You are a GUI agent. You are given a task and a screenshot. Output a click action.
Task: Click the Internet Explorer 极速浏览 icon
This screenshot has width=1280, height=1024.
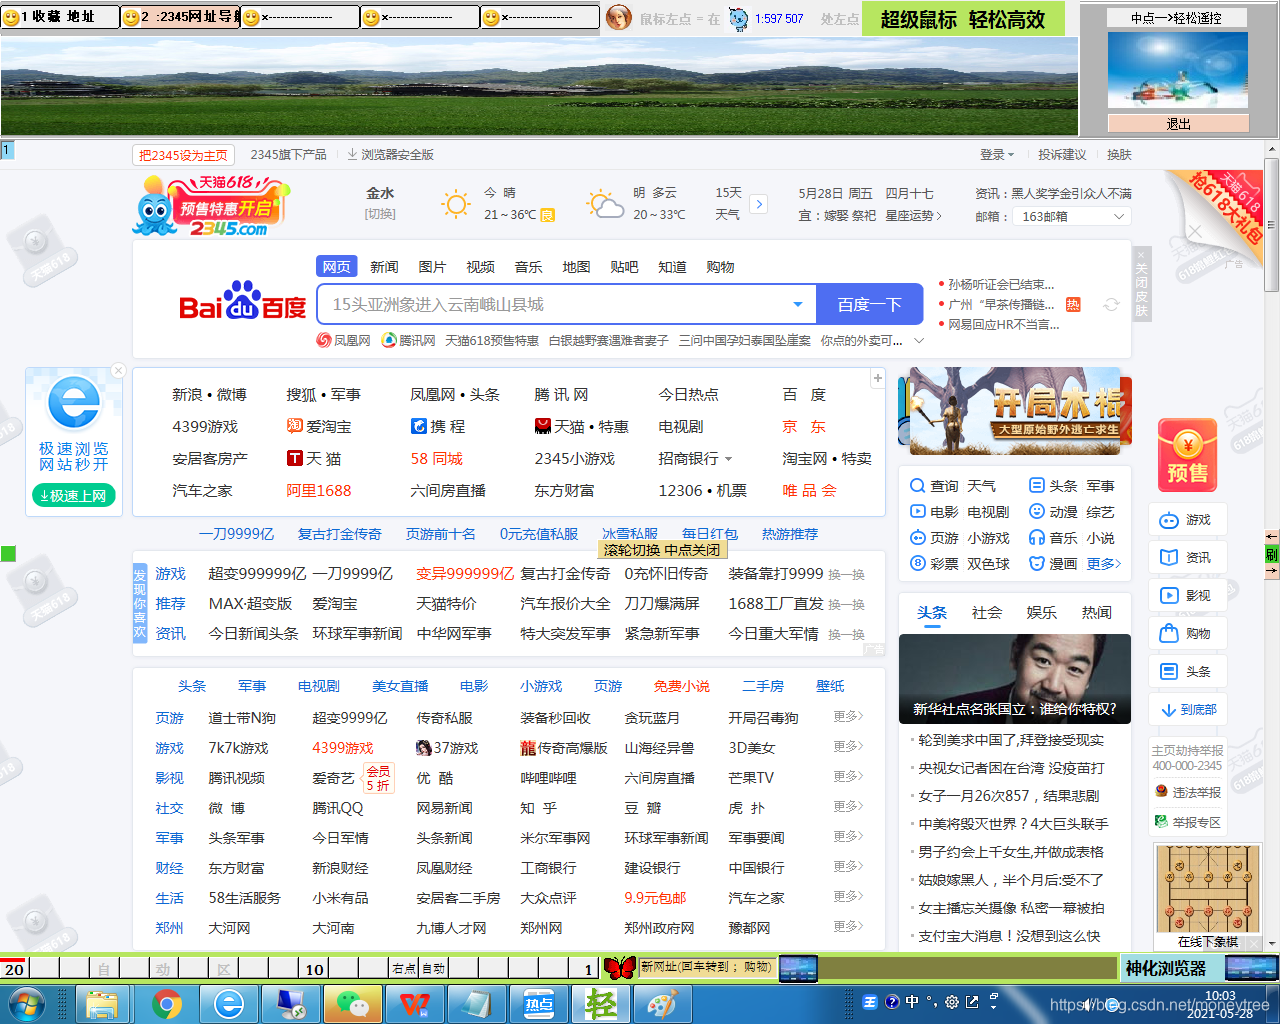(74, 403)
